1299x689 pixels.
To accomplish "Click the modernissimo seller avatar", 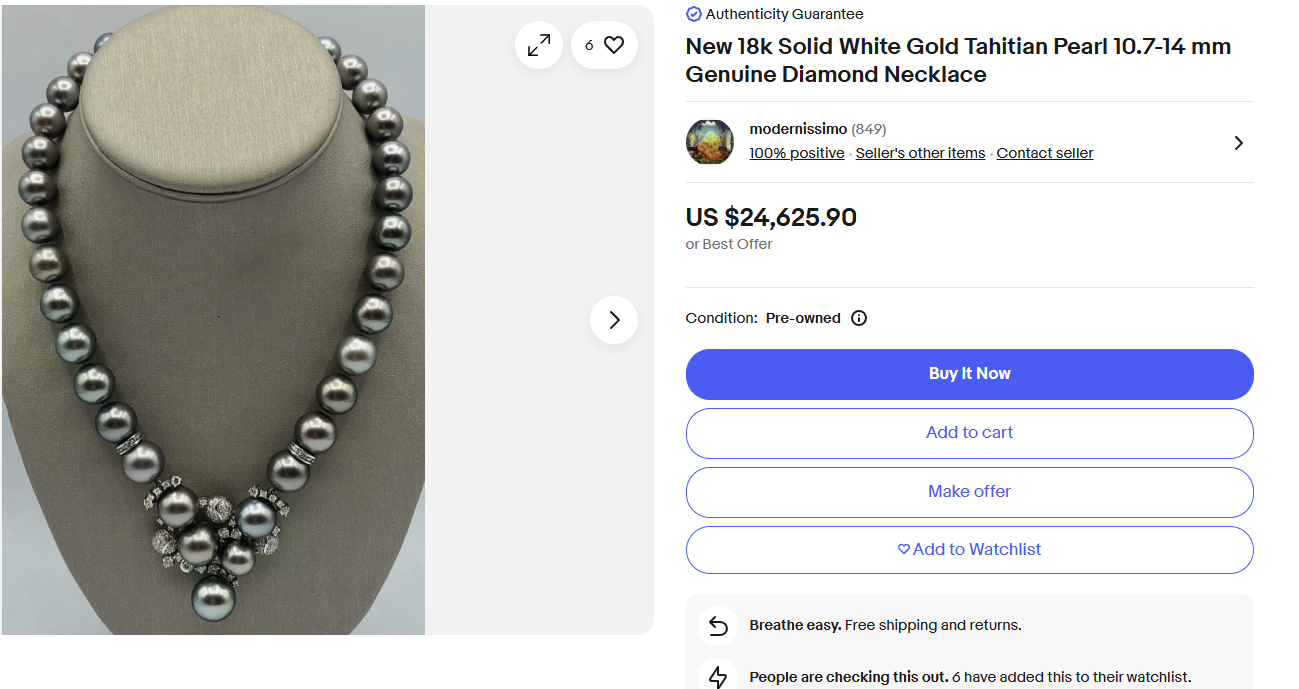I will tap(710, 142).
